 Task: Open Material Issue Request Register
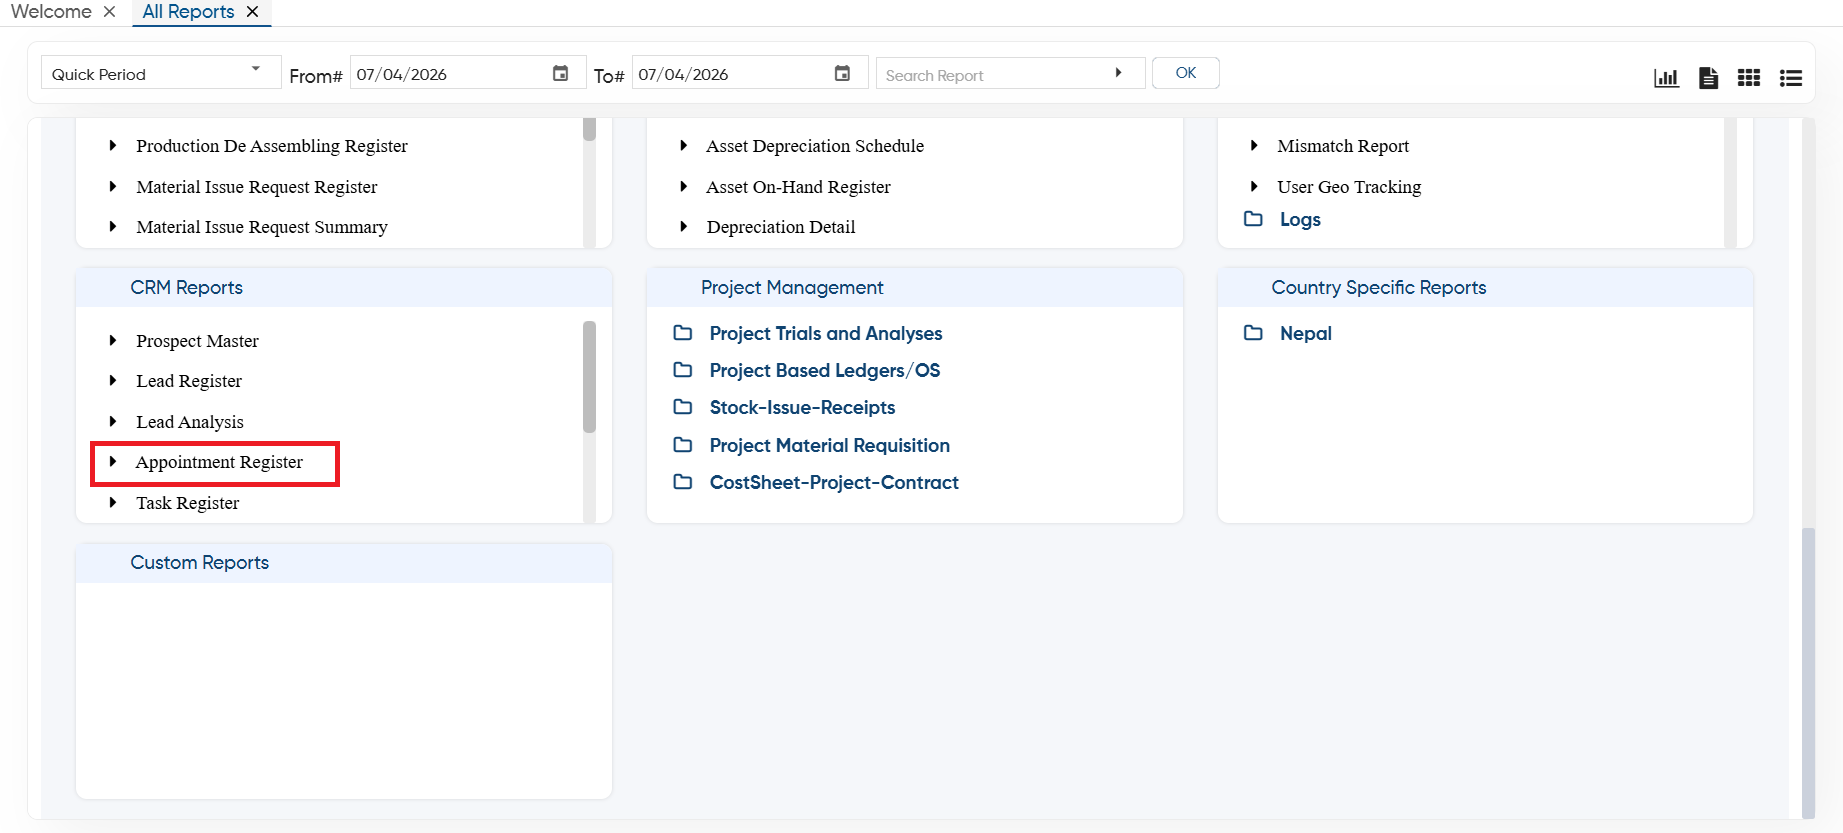(x=257, y=187)
